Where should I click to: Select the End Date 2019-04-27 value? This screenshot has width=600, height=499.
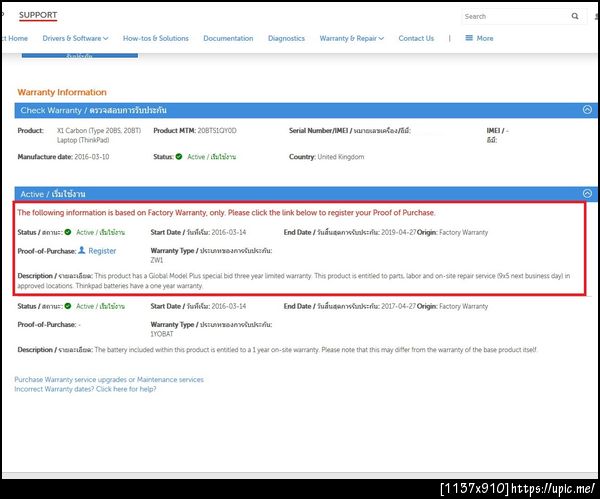point(398,232)
